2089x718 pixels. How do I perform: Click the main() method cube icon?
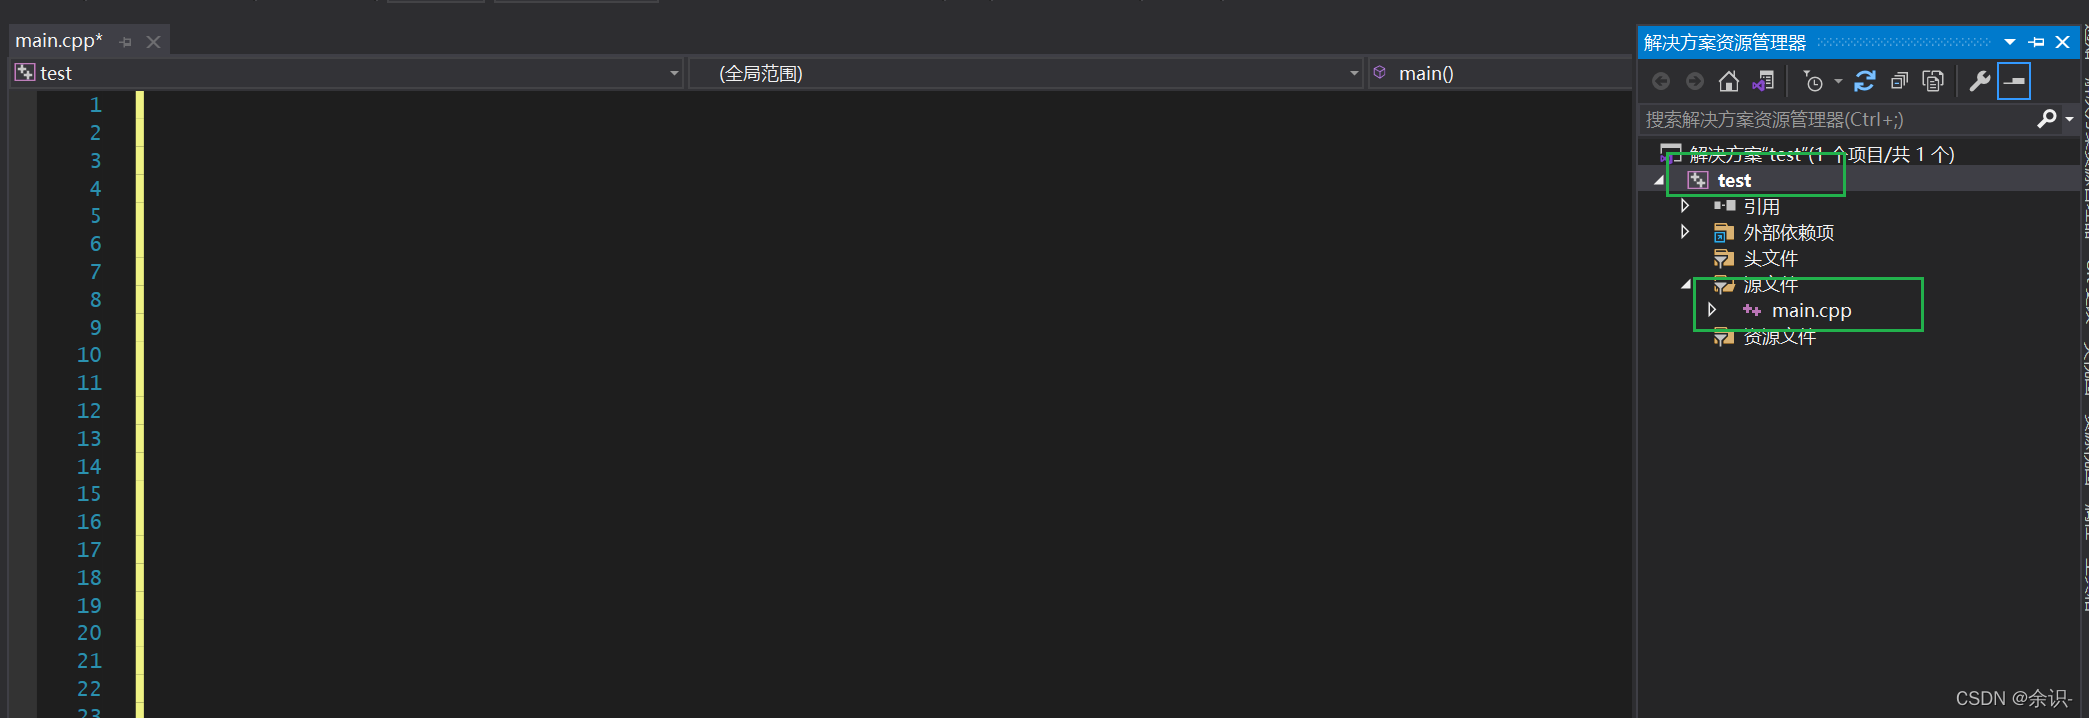coord(1380,72)
